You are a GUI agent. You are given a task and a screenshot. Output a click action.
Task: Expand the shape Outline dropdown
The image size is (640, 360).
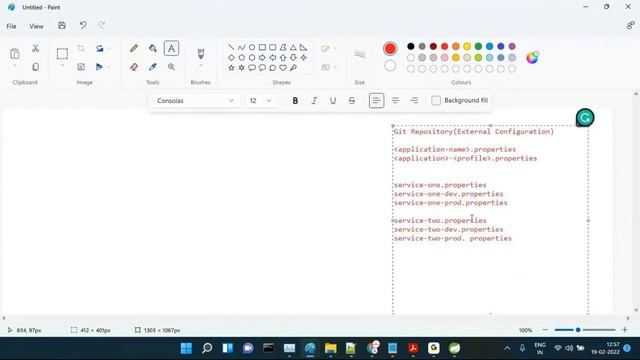(335, 49)
